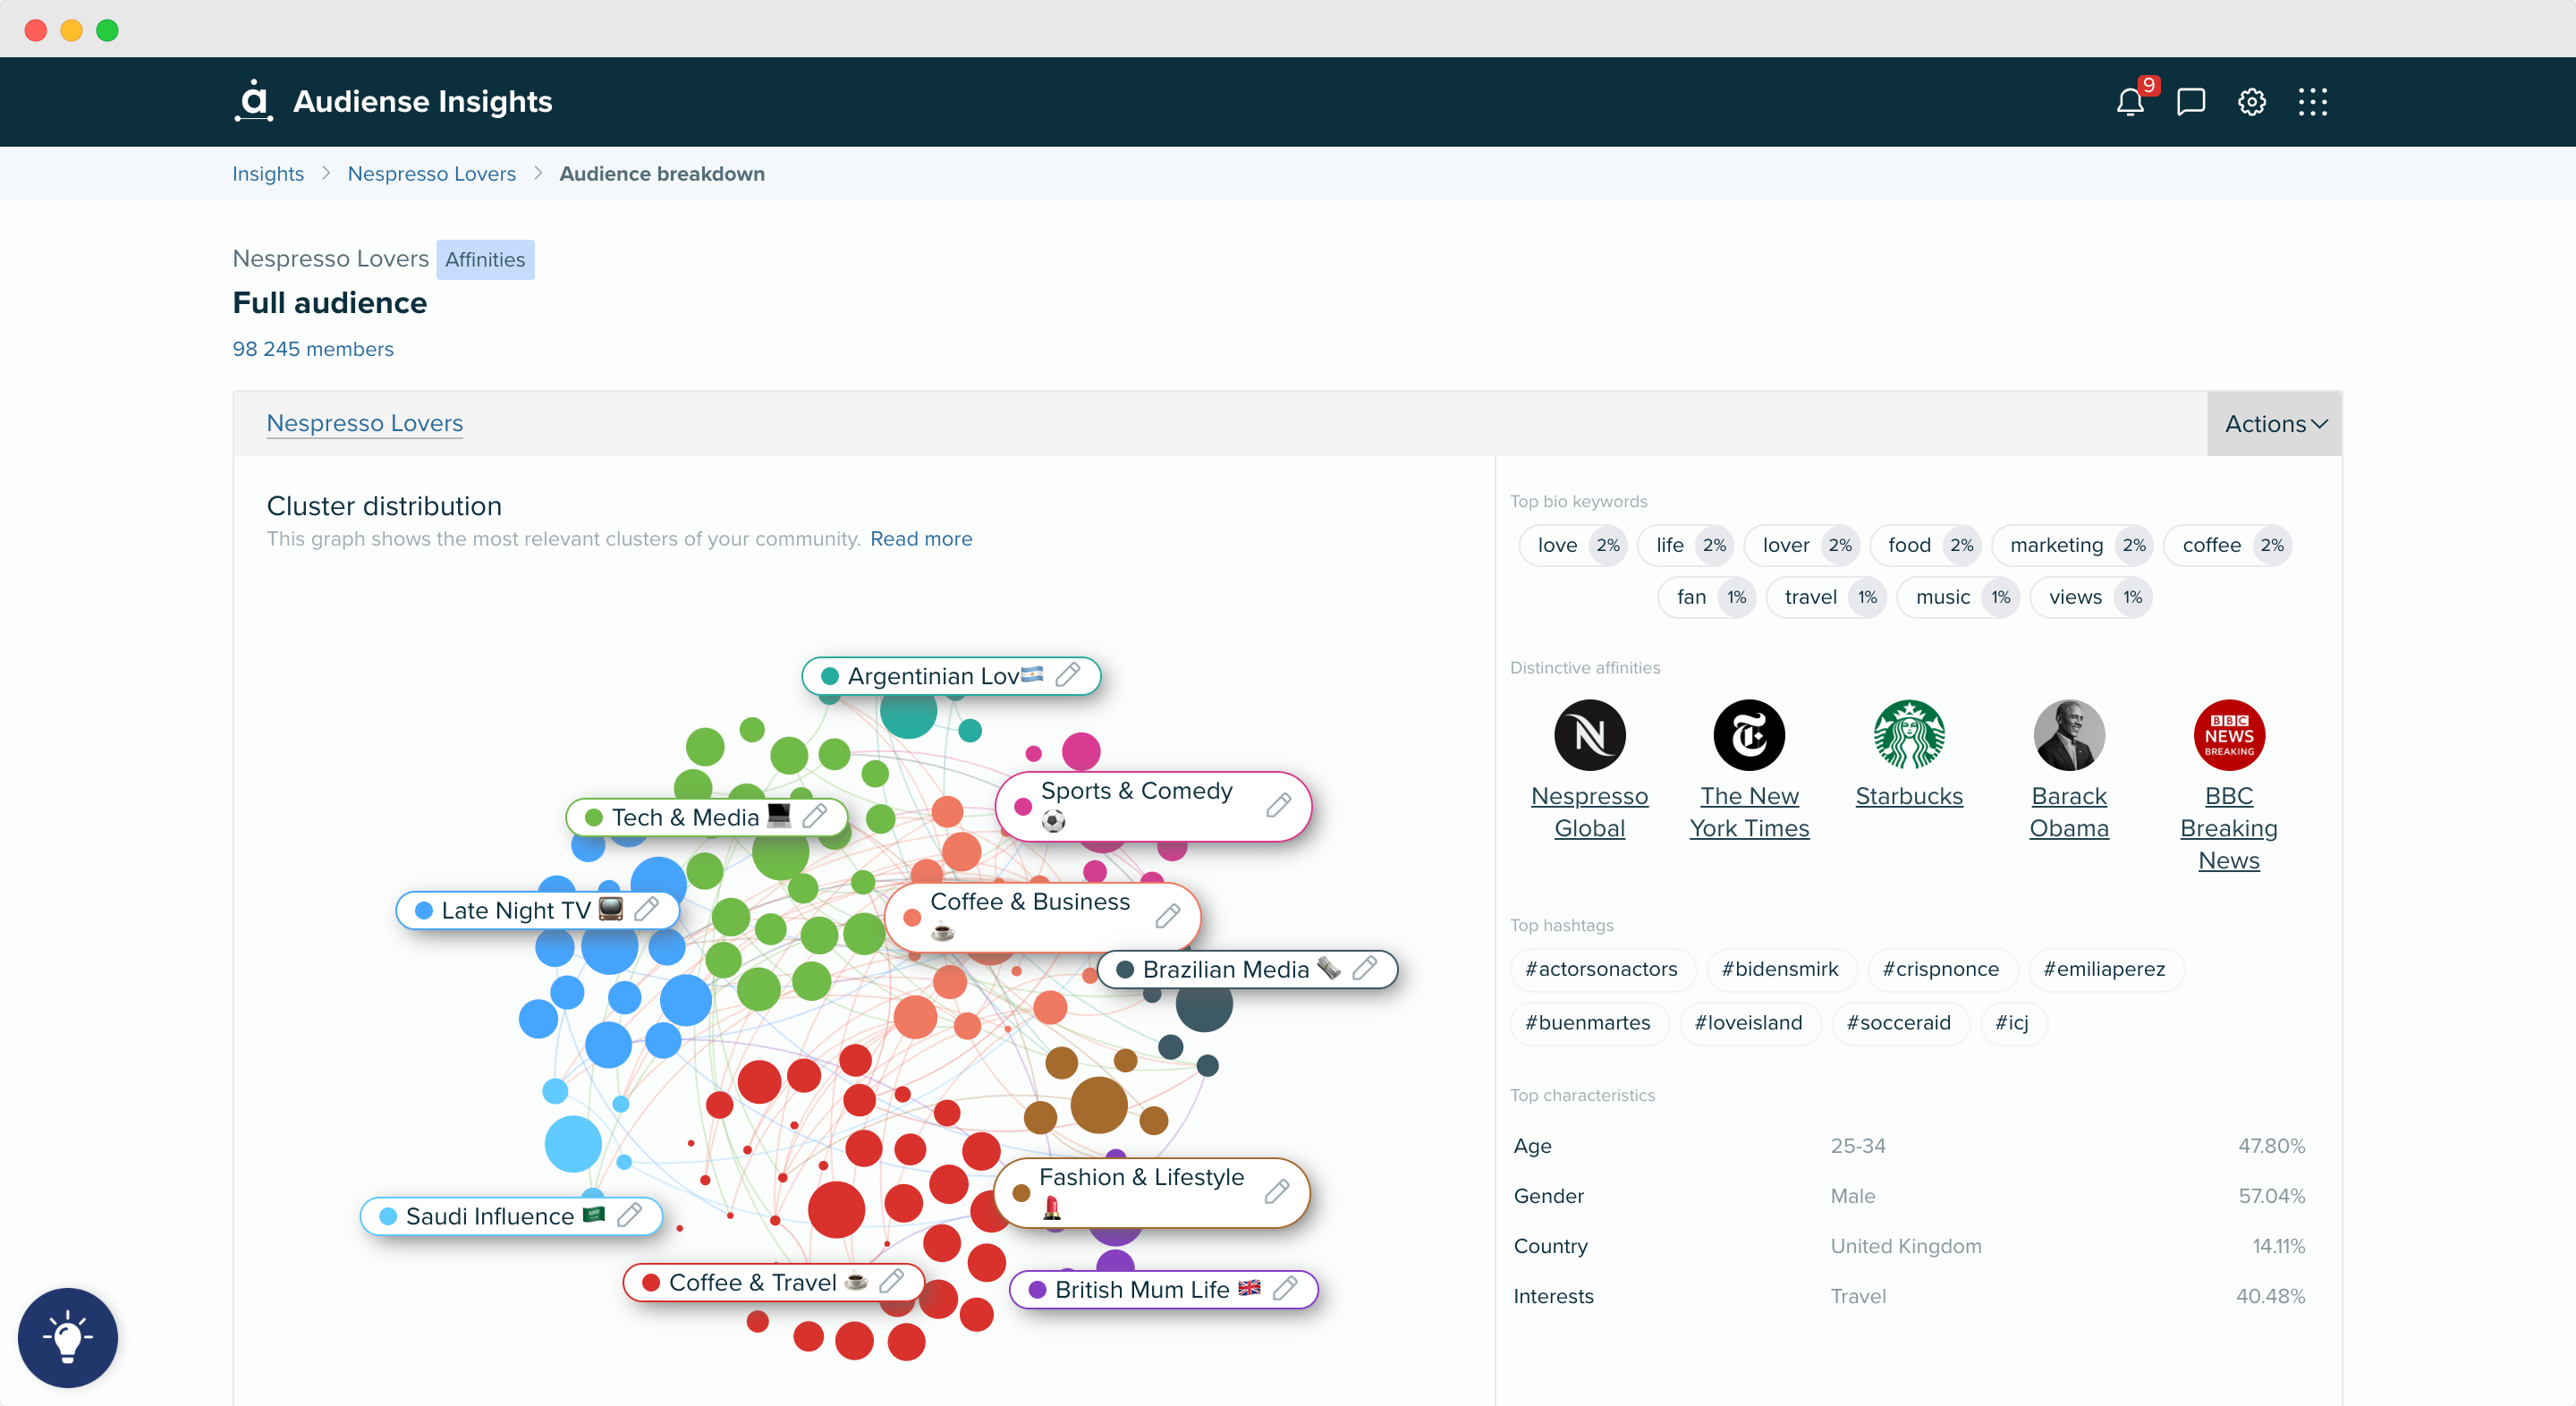Image resolution: width=2576 pixels, height=1406 pixels.
Task: Click the Affinities tag toggle
Action: [x=485, y=258]
